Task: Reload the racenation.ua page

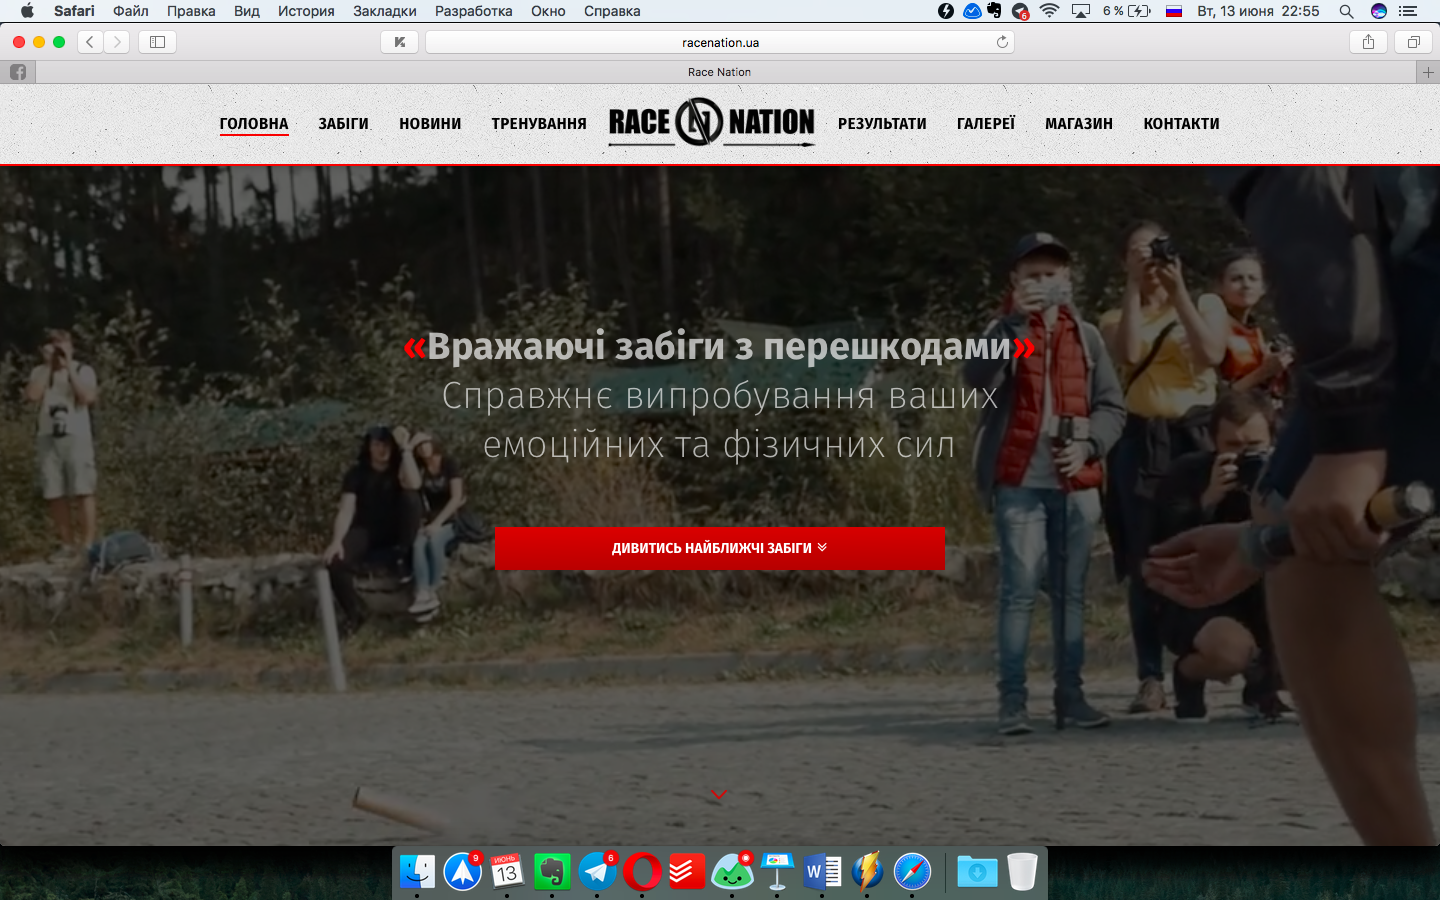Action: coord(1002,42)
